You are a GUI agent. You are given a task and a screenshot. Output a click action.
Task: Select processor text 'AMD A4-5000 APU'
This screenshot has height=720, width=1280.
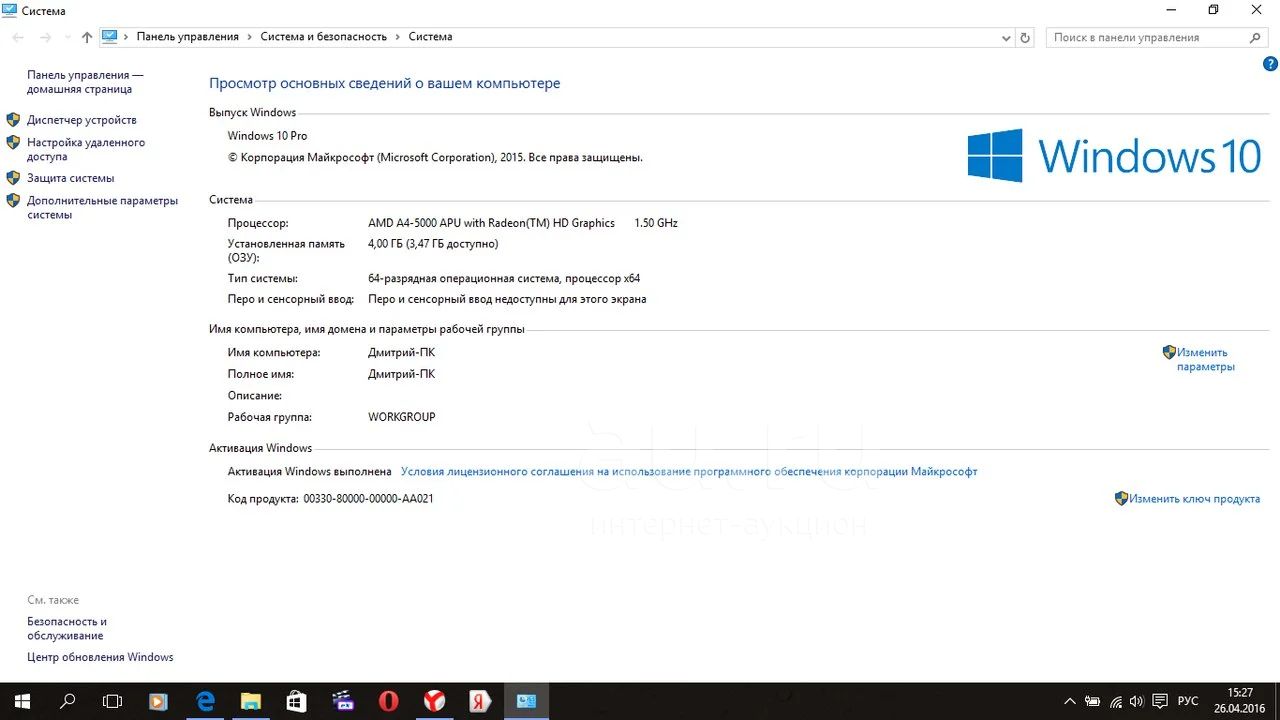tap(414, 223)
